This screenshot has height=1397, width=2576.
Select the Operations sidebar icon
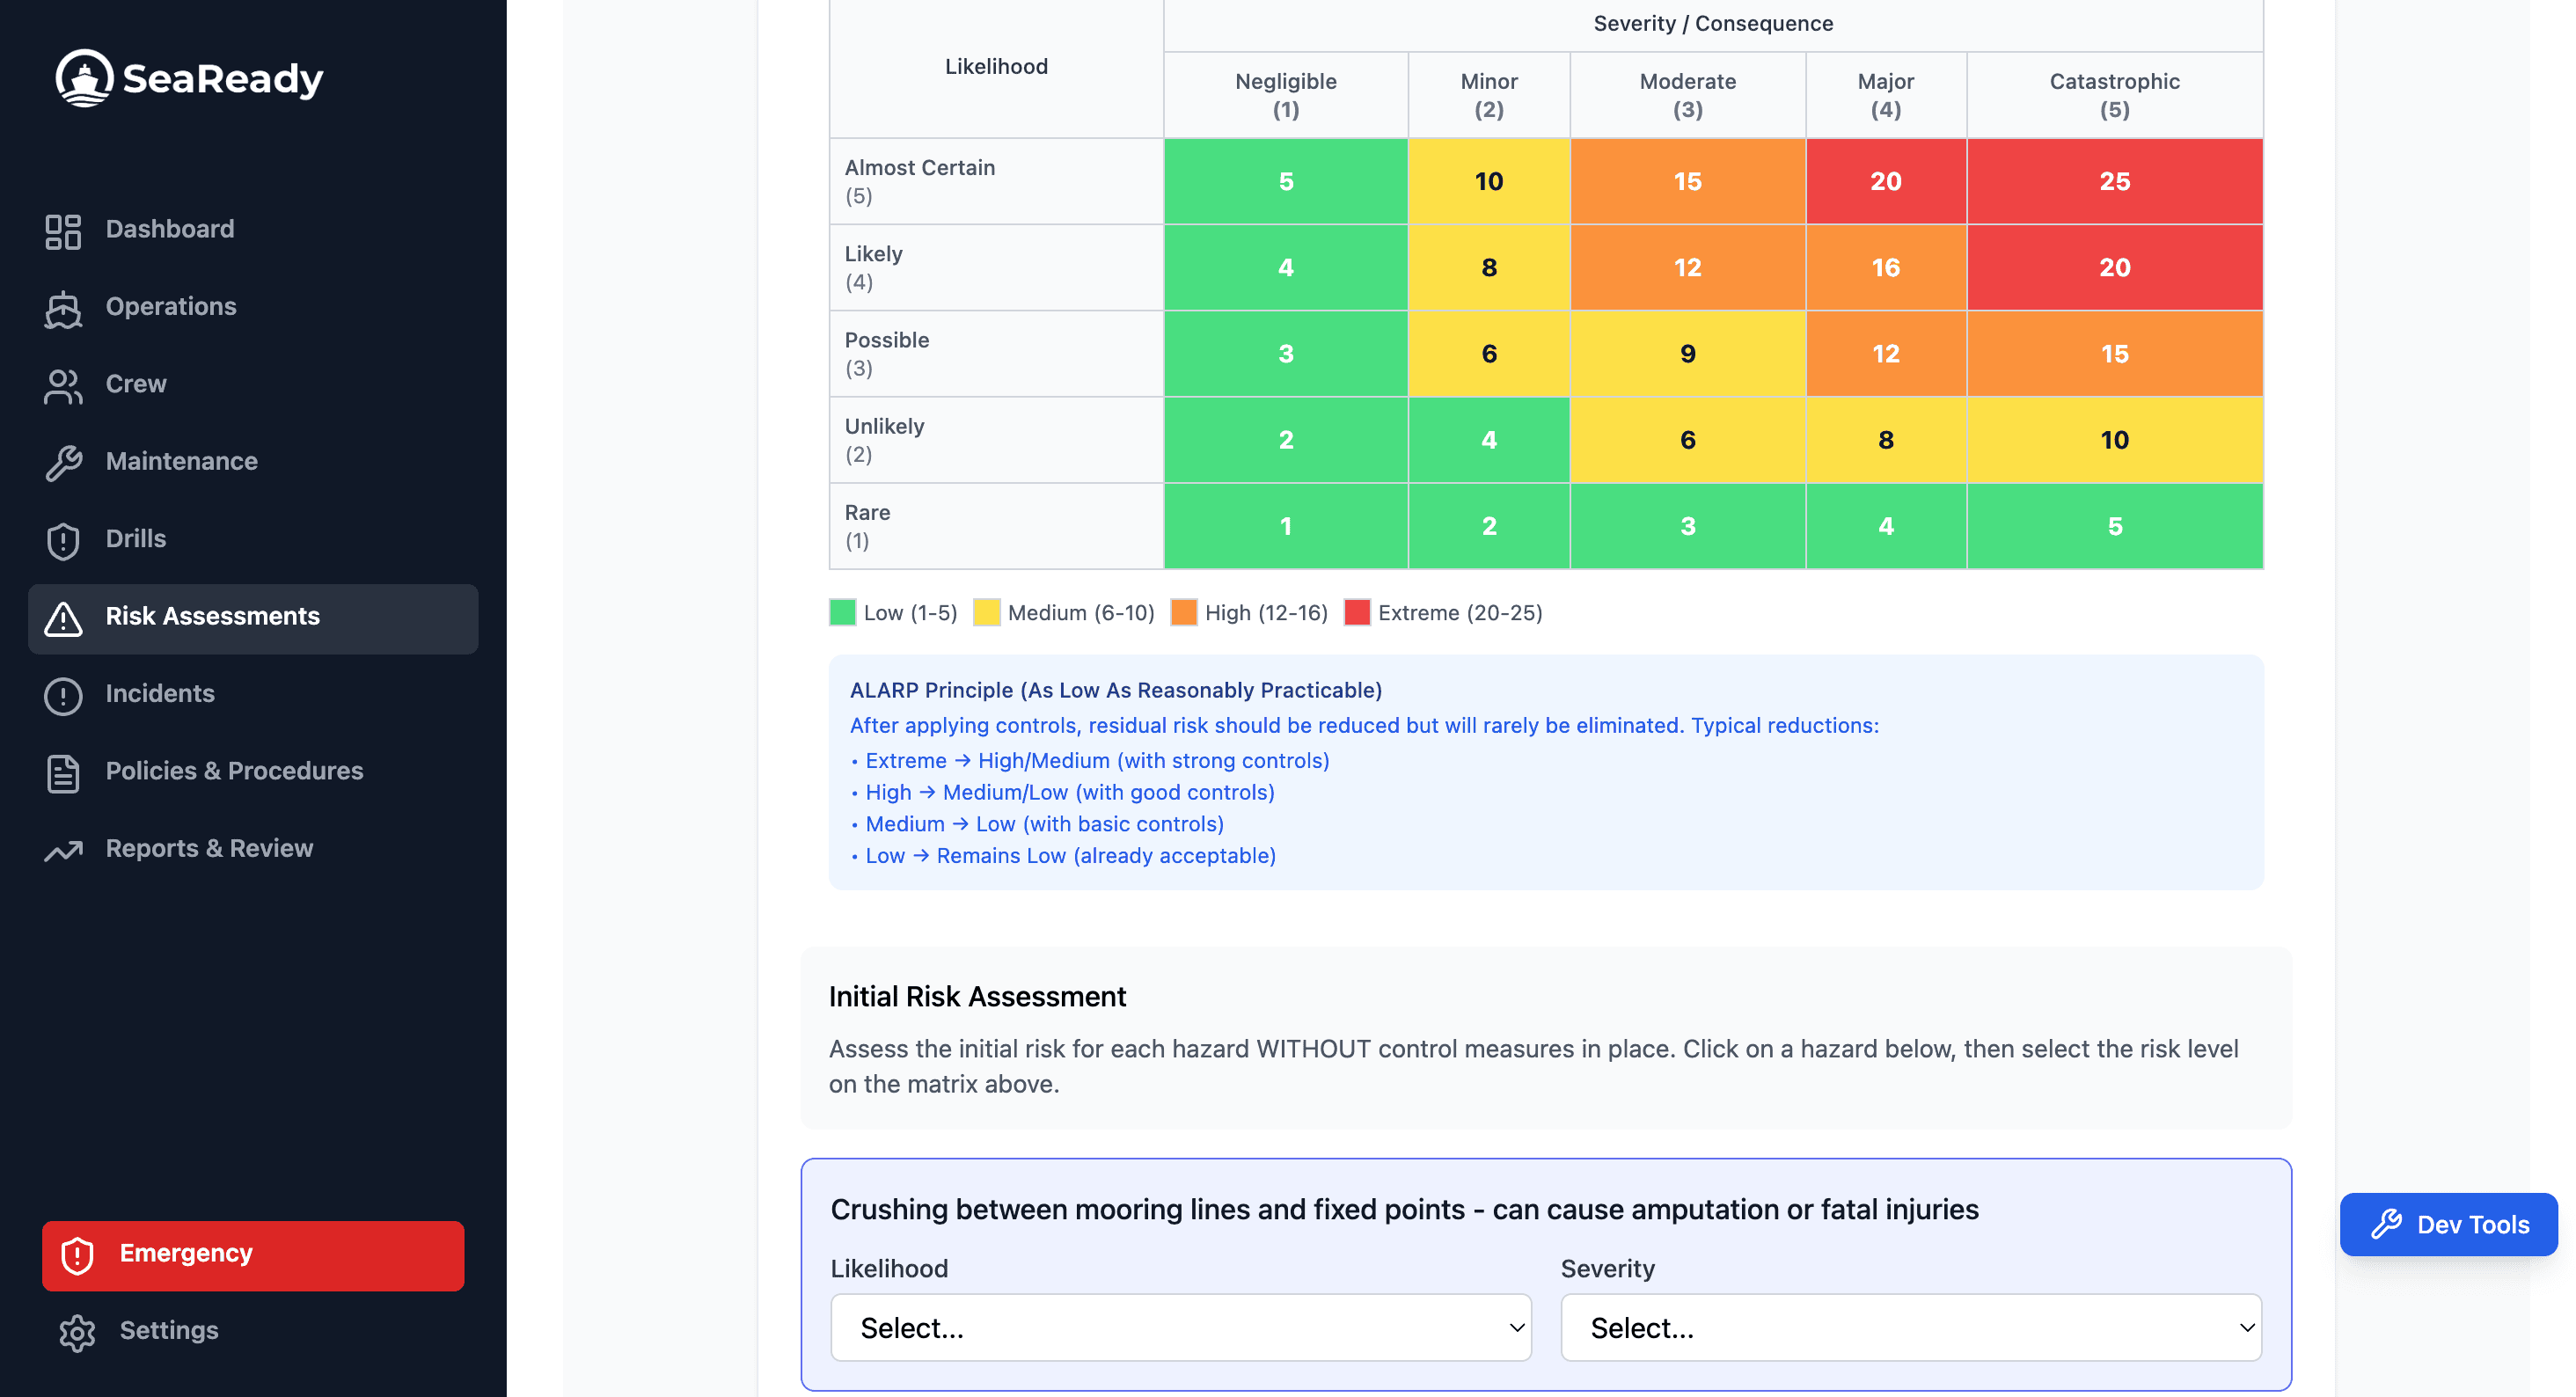pos(63,308)
